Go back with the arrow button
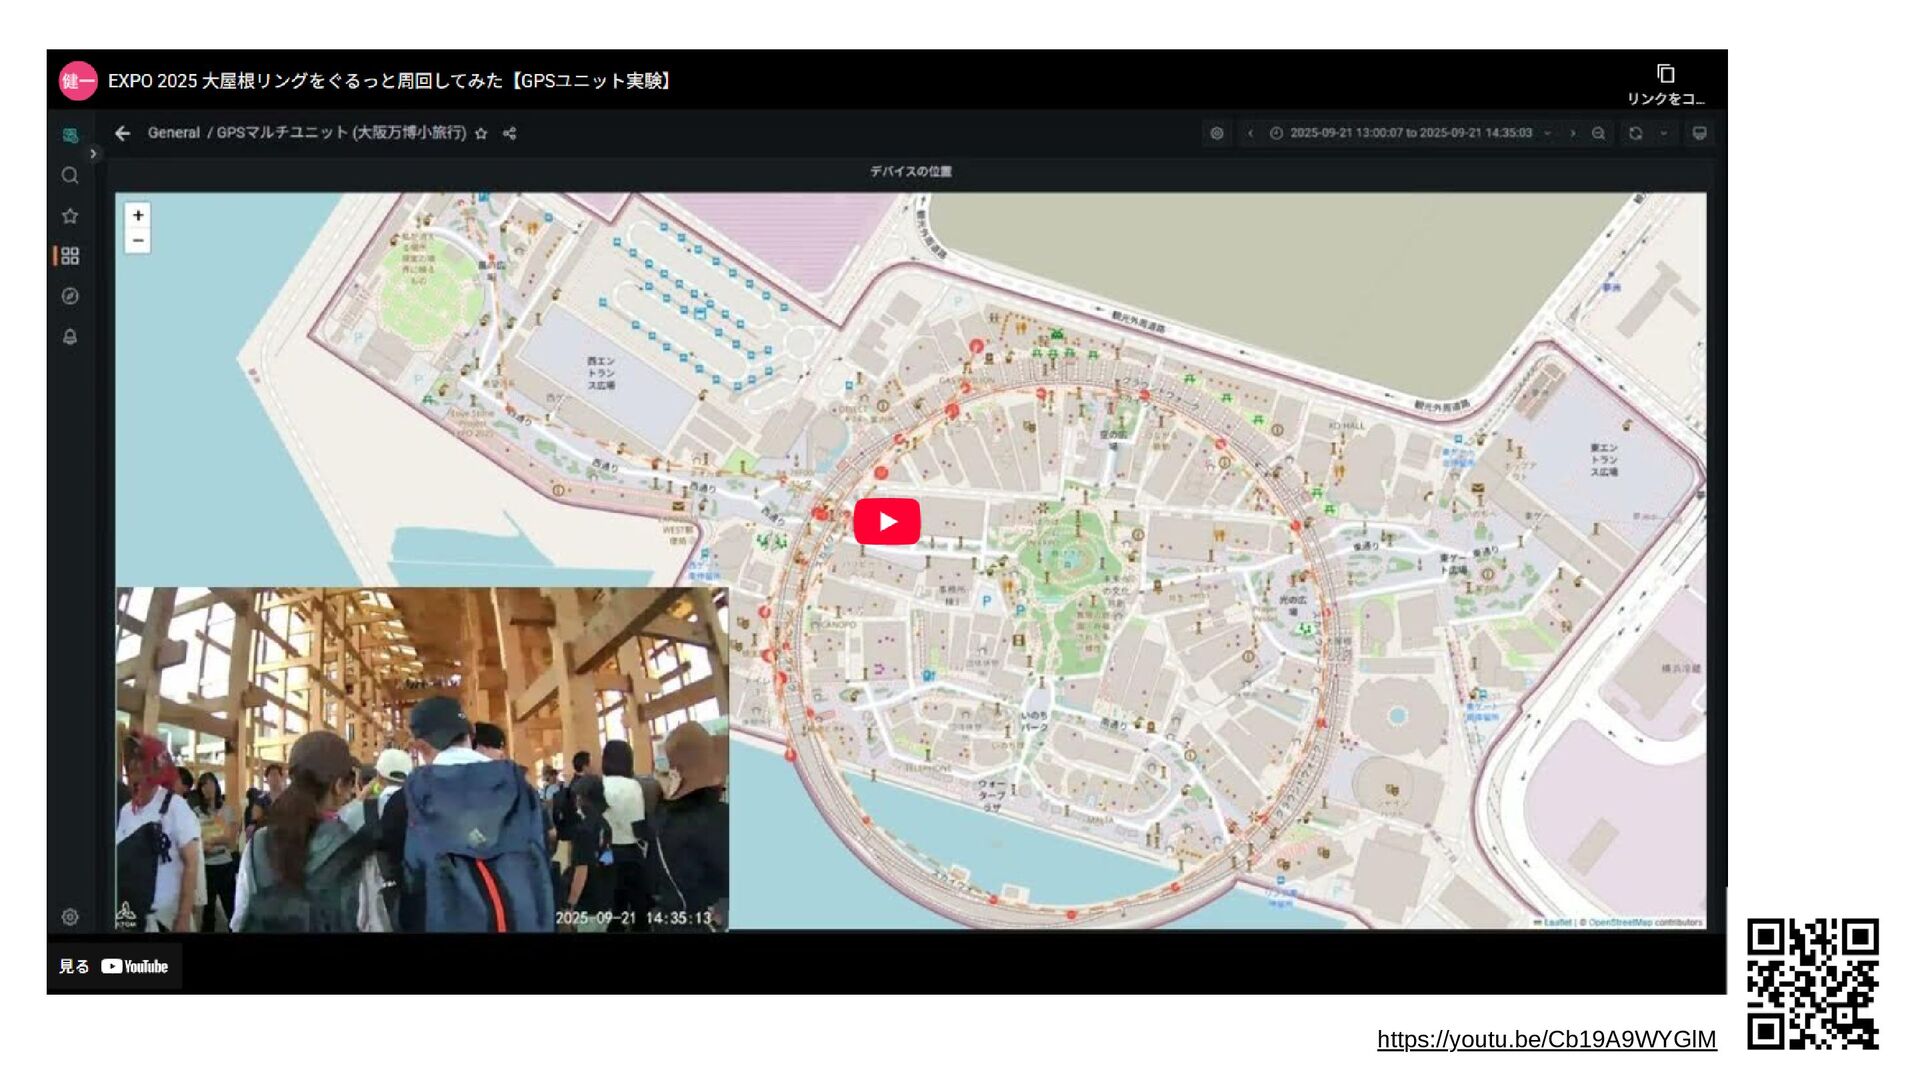 point(122,133)
